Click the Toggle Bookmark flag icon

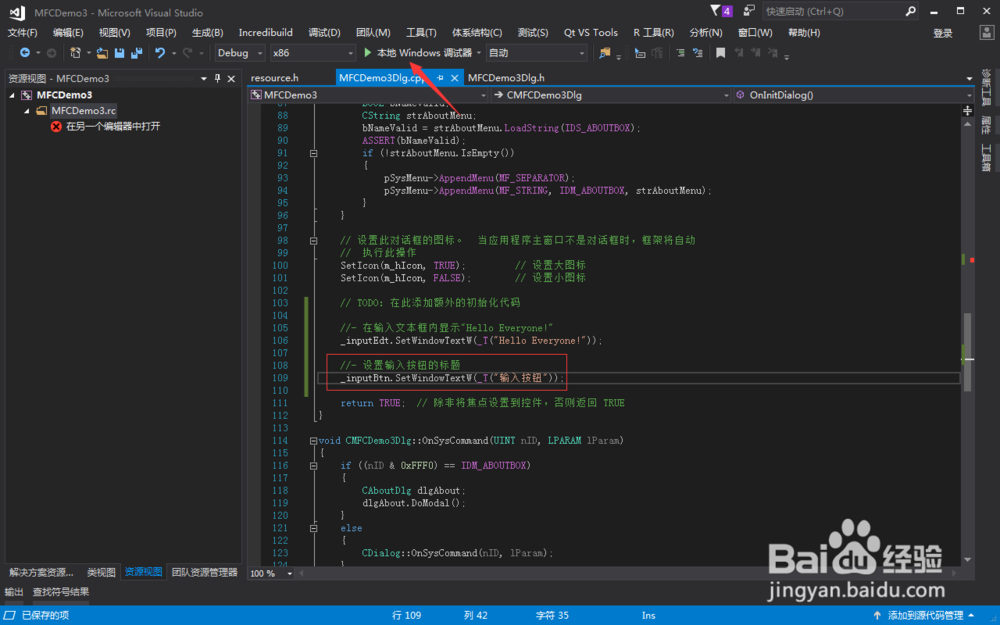point(721,53)
